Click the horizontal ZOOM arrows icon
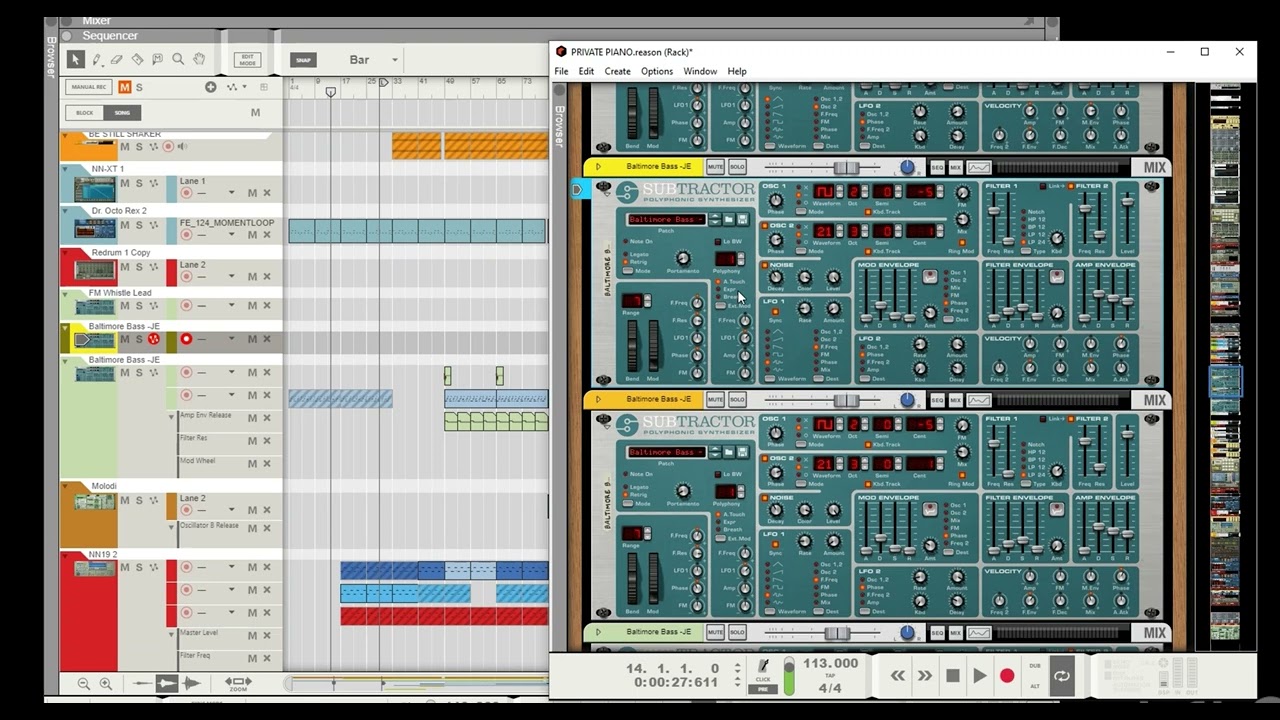1280x720 pixels. click(x=238, y=682)
